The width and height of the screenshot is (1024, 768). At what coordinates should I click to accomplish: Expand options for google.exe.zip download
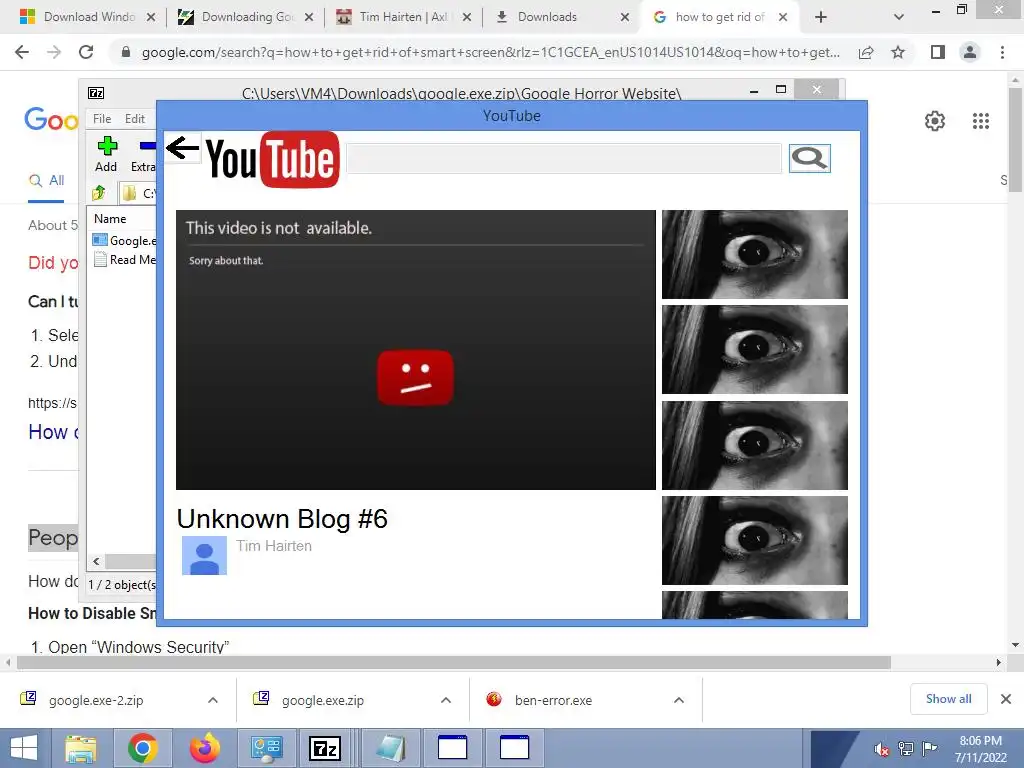446,700
